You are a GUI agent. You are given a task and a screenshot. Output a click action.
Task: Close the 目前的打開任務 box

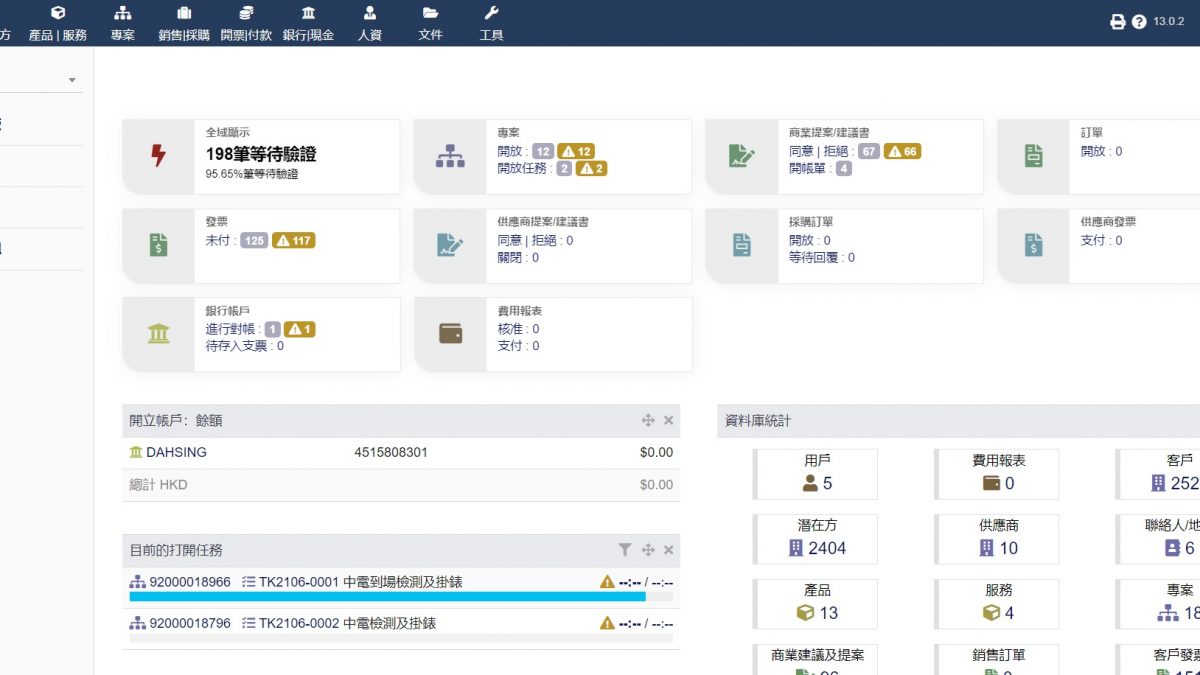[x=669, y=550]
